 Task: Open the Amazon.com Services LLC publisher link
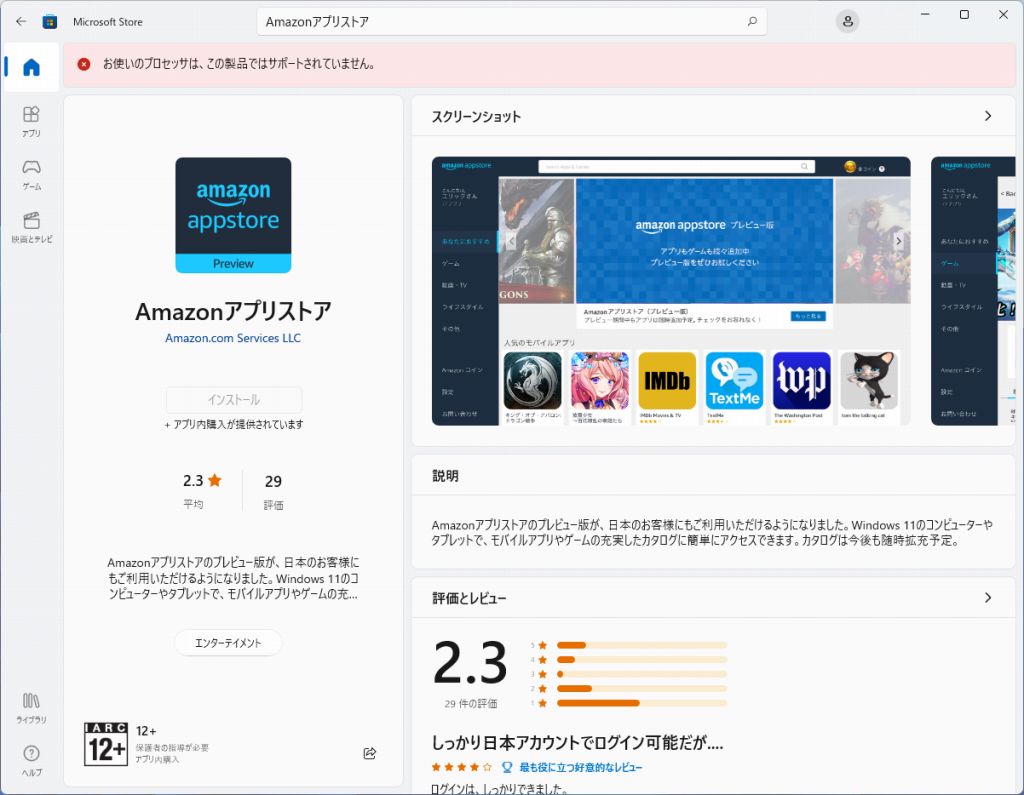click(x=233, y=338)
